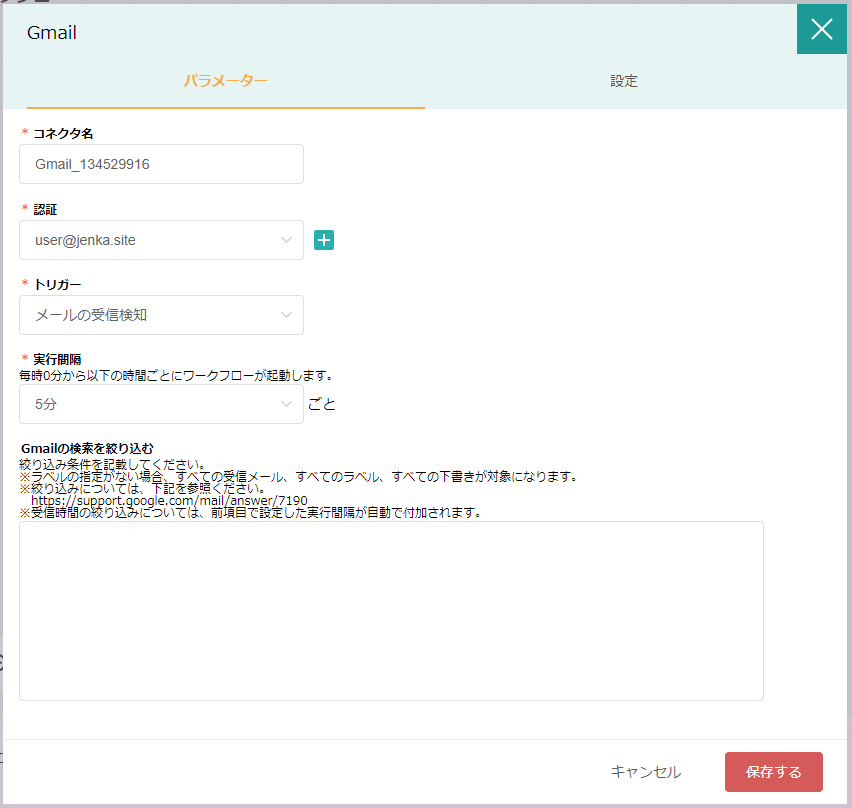
Task: Save with the 保存する button
Action: pos(773,772)
